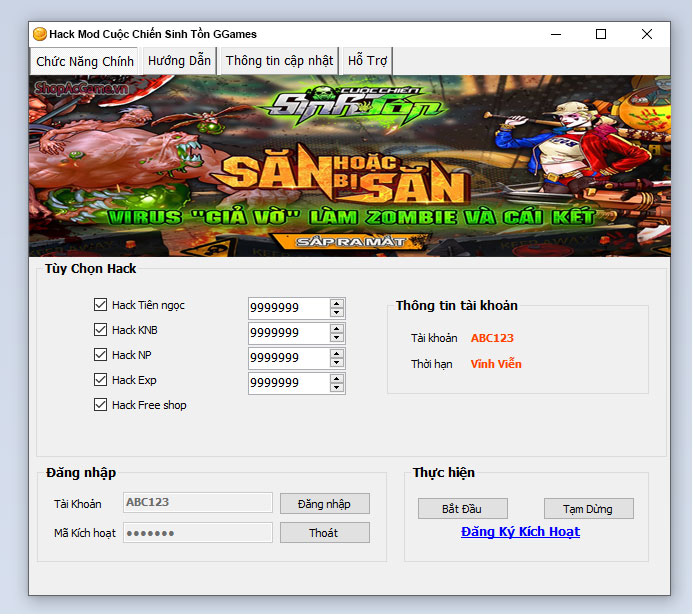Toggle Hack Exp checkbox

point(100,380)
